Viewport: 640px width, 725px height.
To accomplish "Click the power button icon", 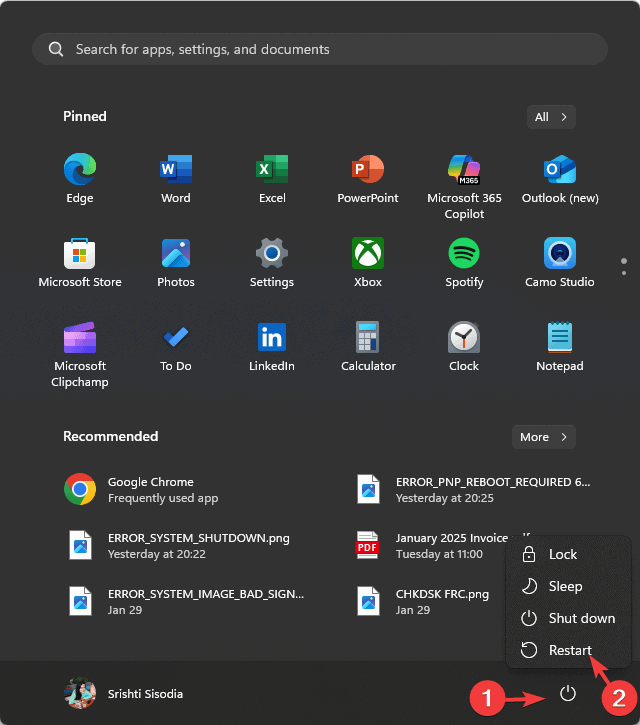I will (568, 693).
